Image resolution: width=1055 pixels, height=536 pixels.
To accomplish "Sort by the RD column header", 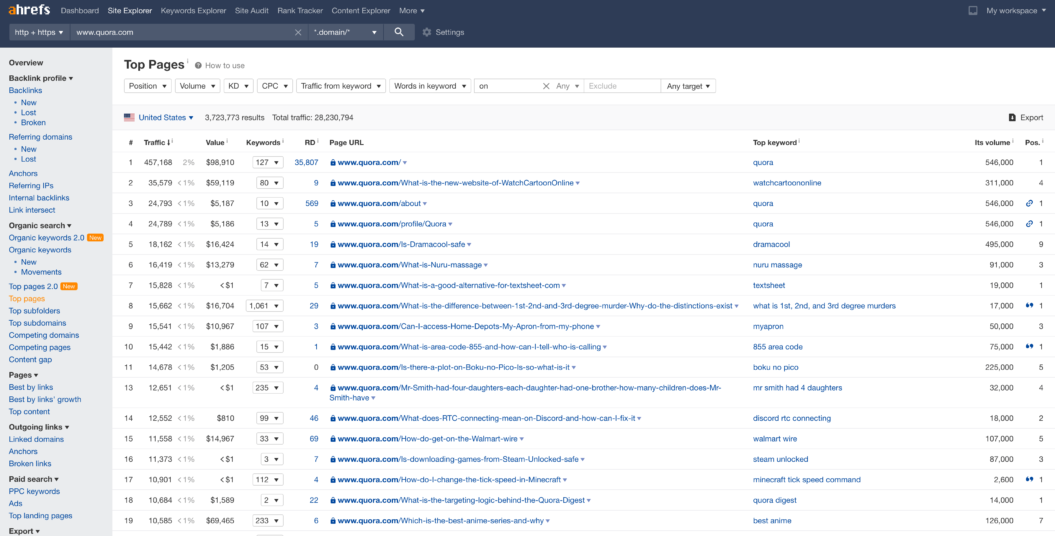I will 312,143.
